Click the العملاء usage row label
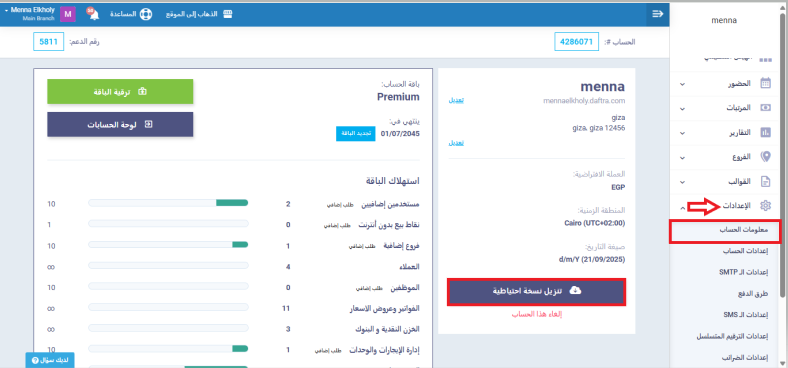788x368 pixels. tap(409, 267)
